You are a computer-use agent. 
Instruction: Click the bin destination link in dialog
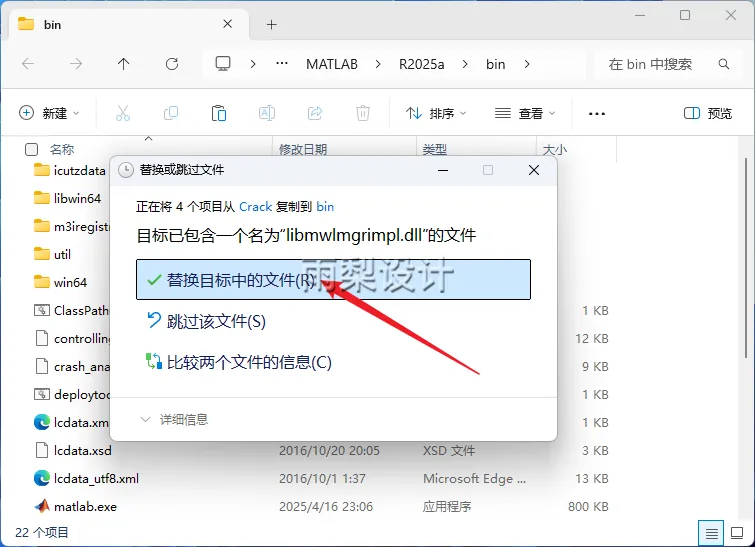[325, 207]
